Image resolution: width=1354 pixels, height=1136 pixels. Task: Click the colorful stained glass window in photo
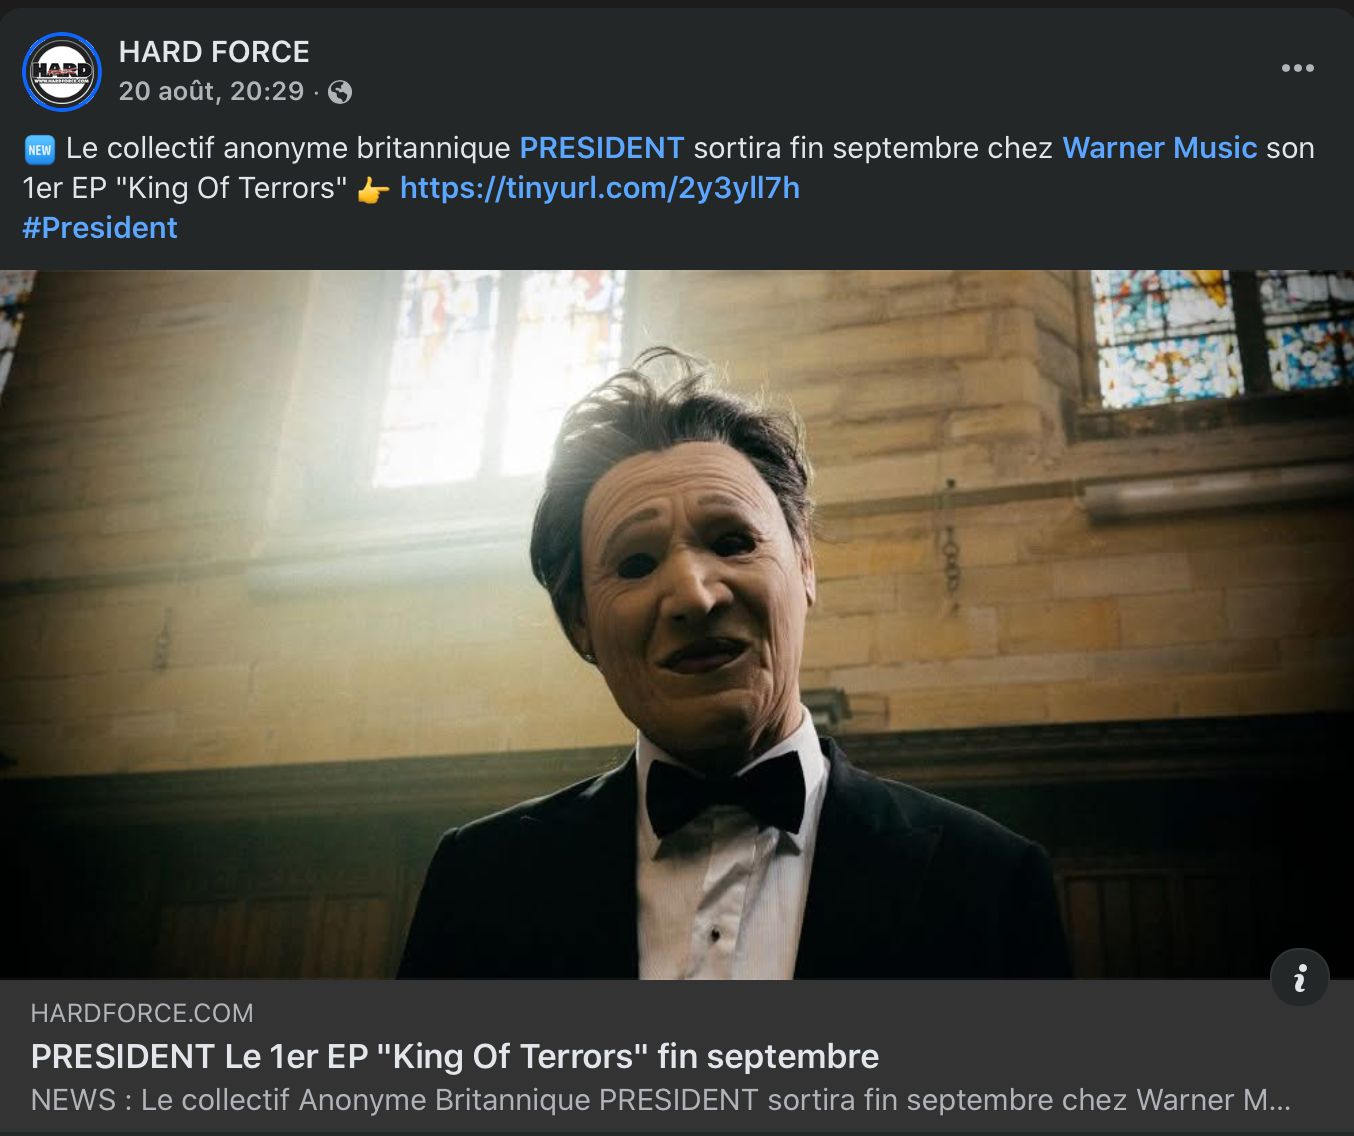[x=1222, y=337]
